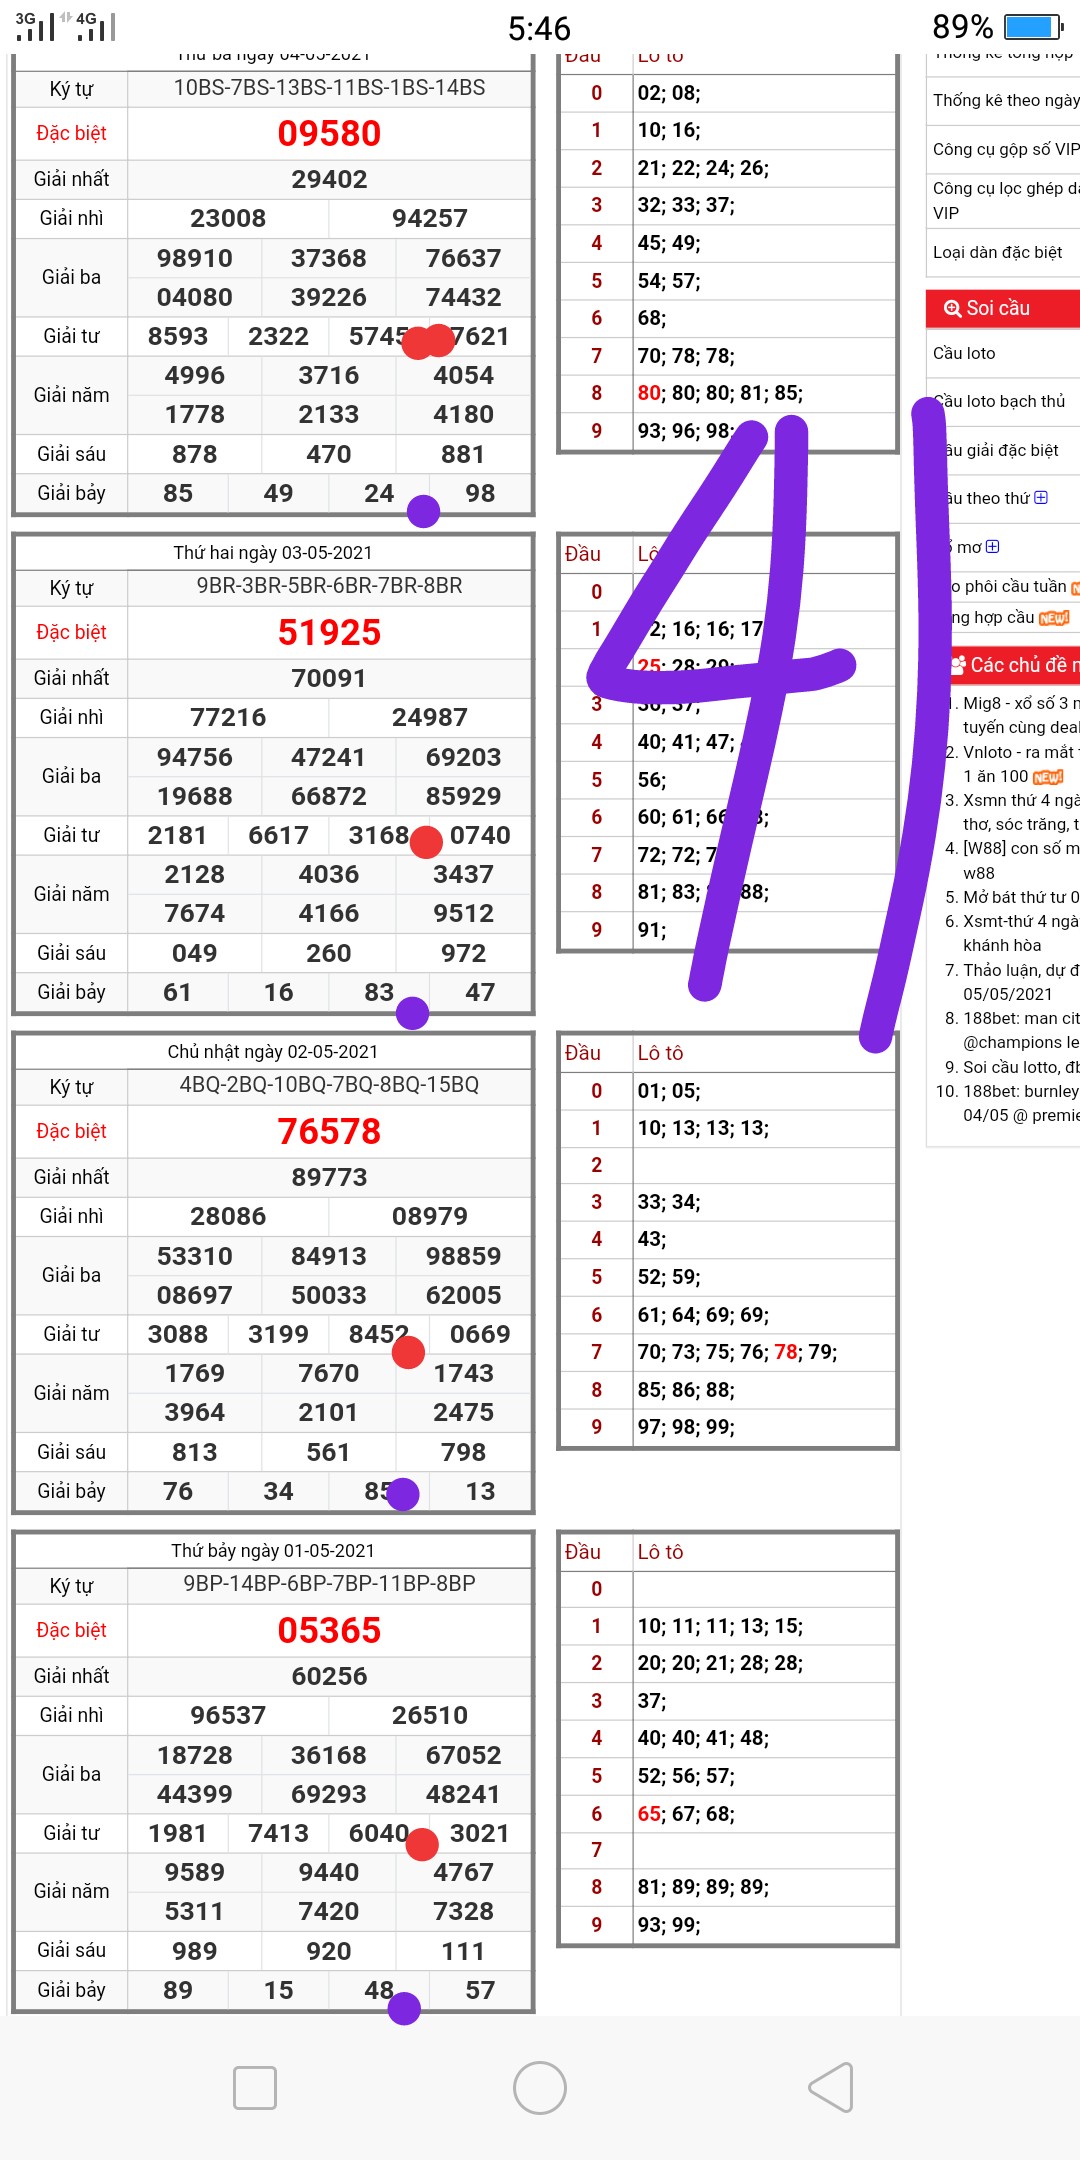This screenshot has height=2160, width=1080.
Task: Tap the 3G signal strength icon
Action: (x=34, y=26)
